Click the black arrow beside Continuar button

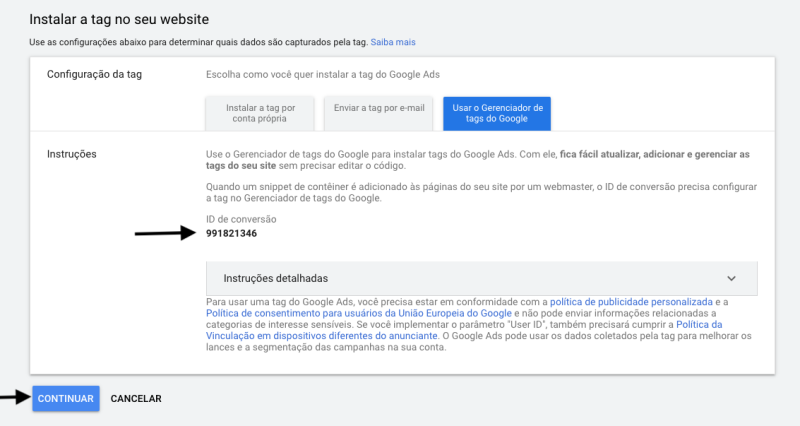pos(13,397)
